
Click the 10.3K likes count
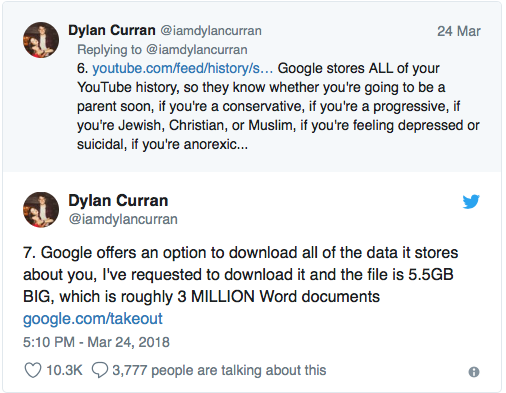click(x=64, y=370)
